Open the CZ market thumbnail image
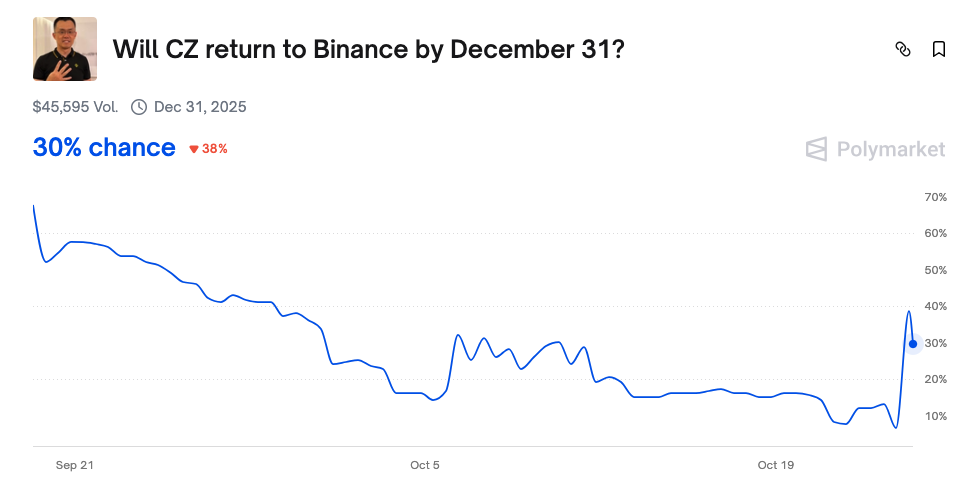 click(x=65, y=49)
